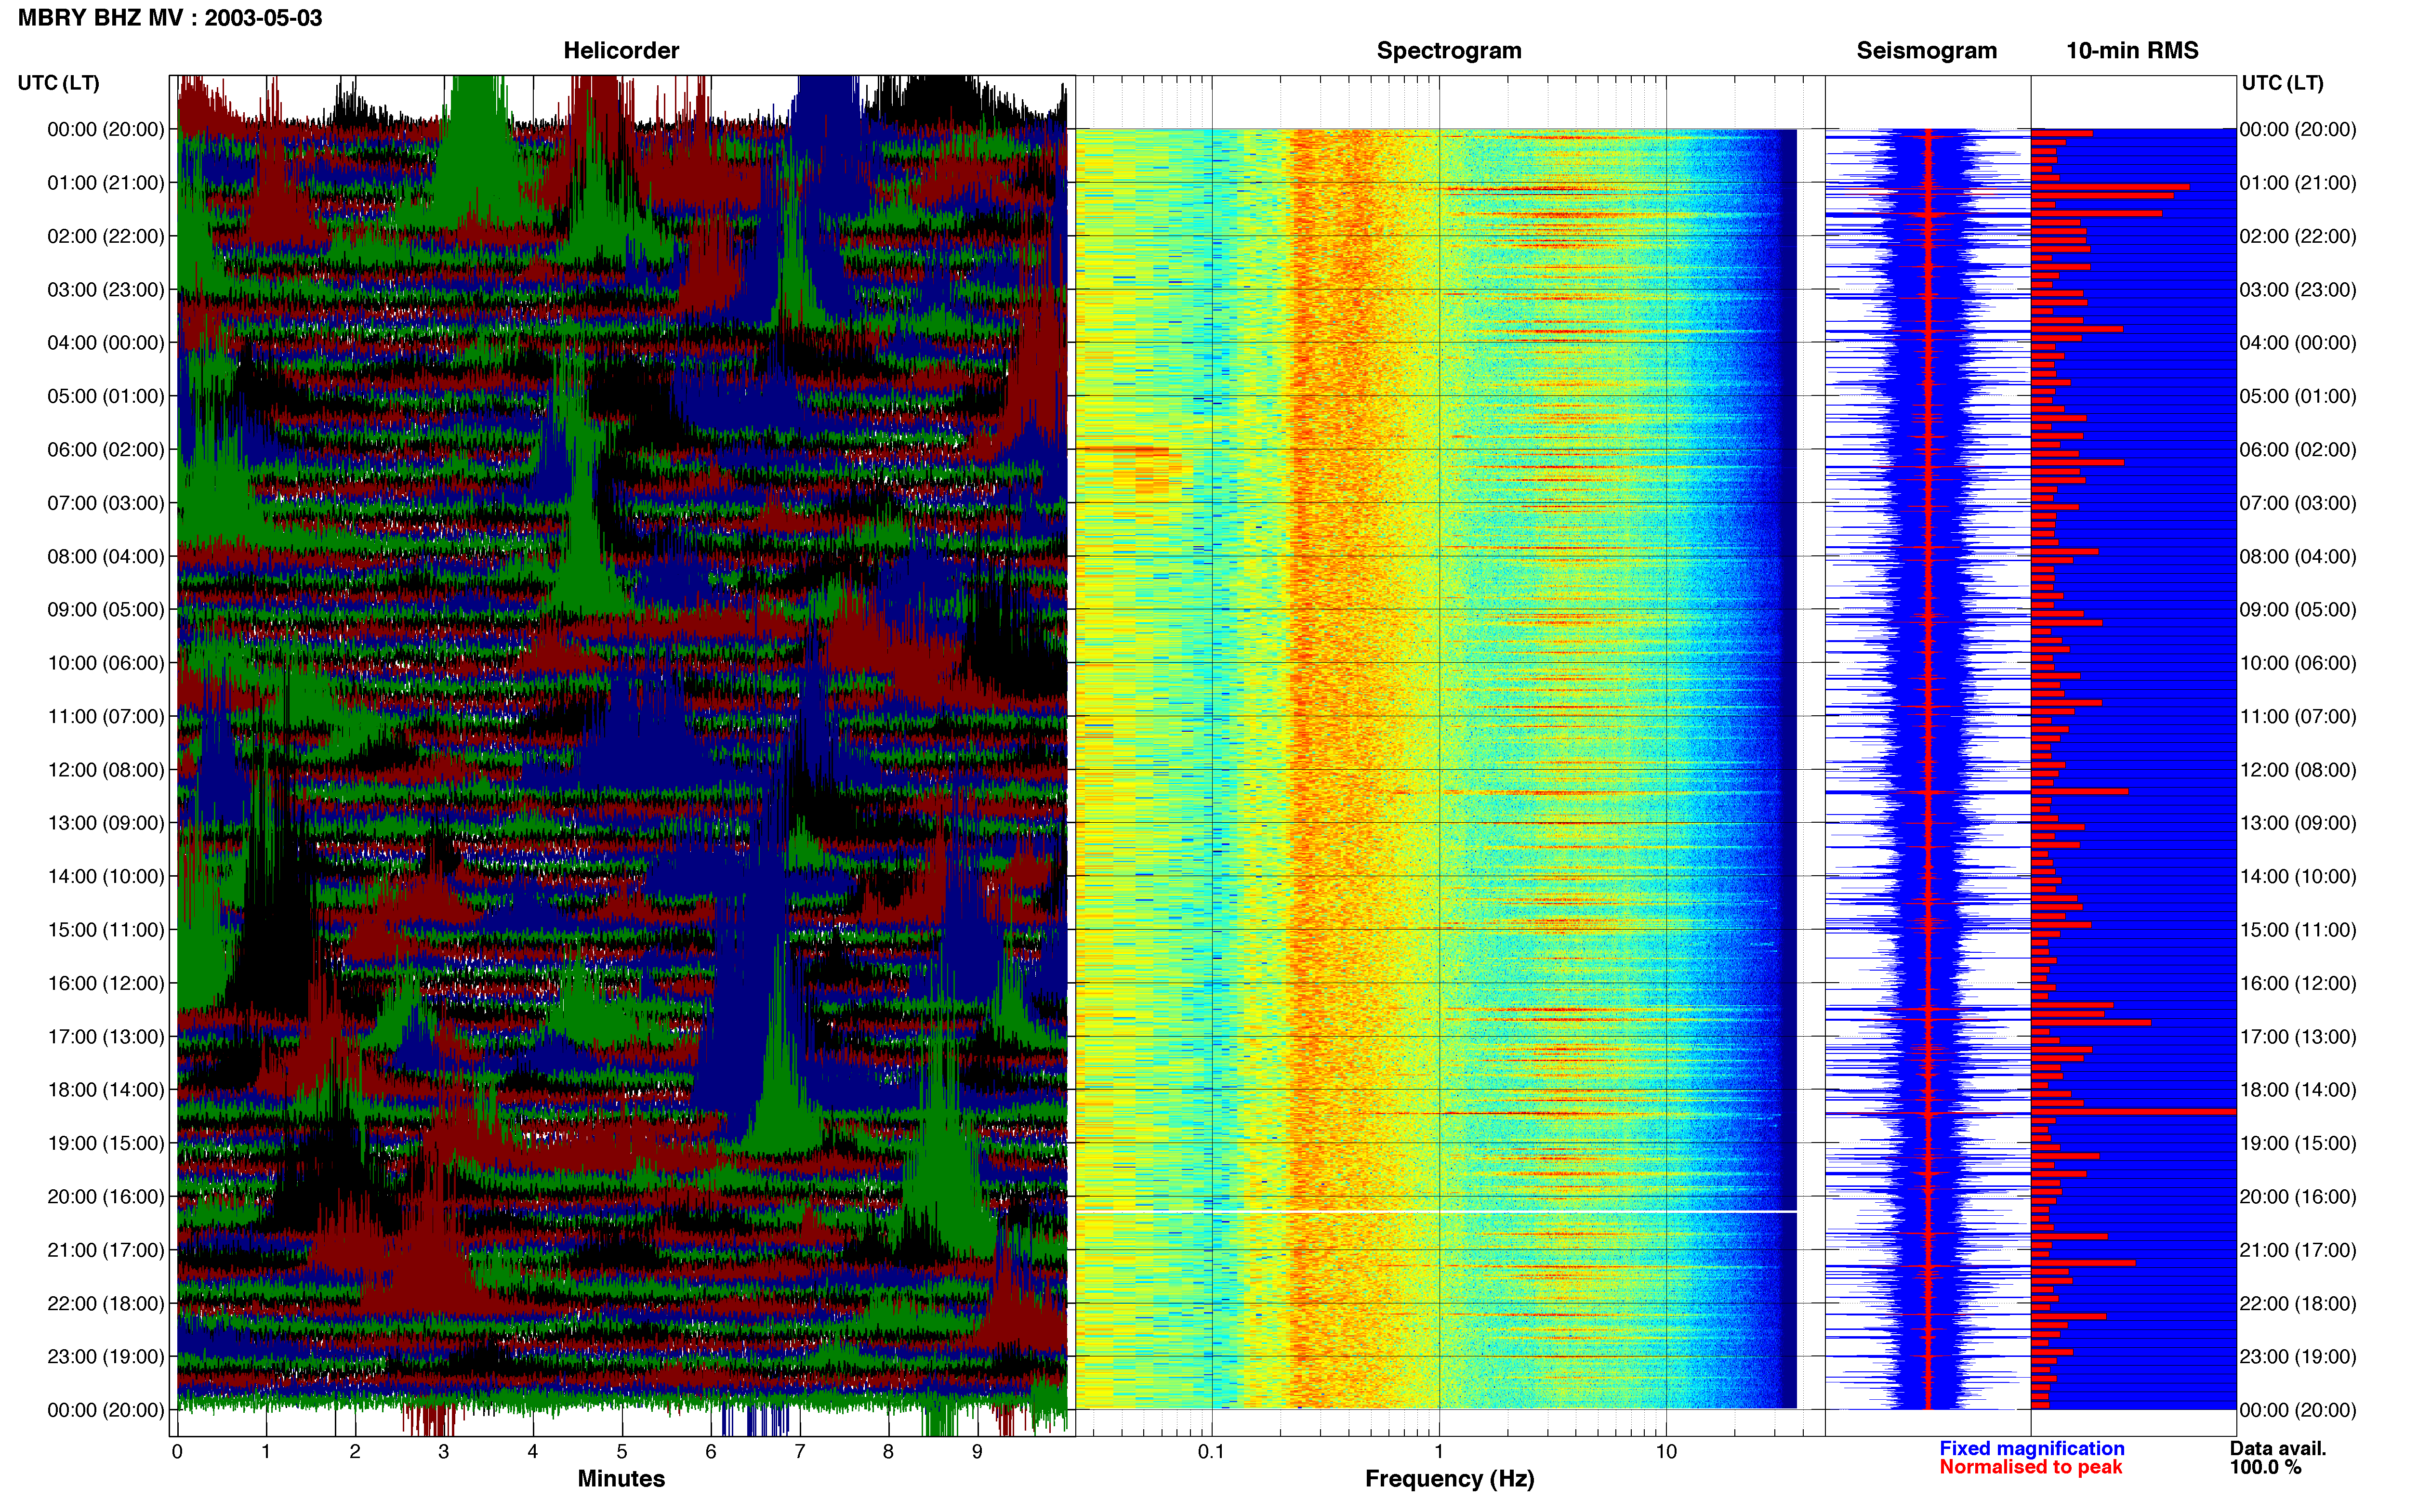The height and width of the screenshot is (1512, 2418).
Task: Click the '3' tick on Minutes axis
Action: tap(444, 1452)
